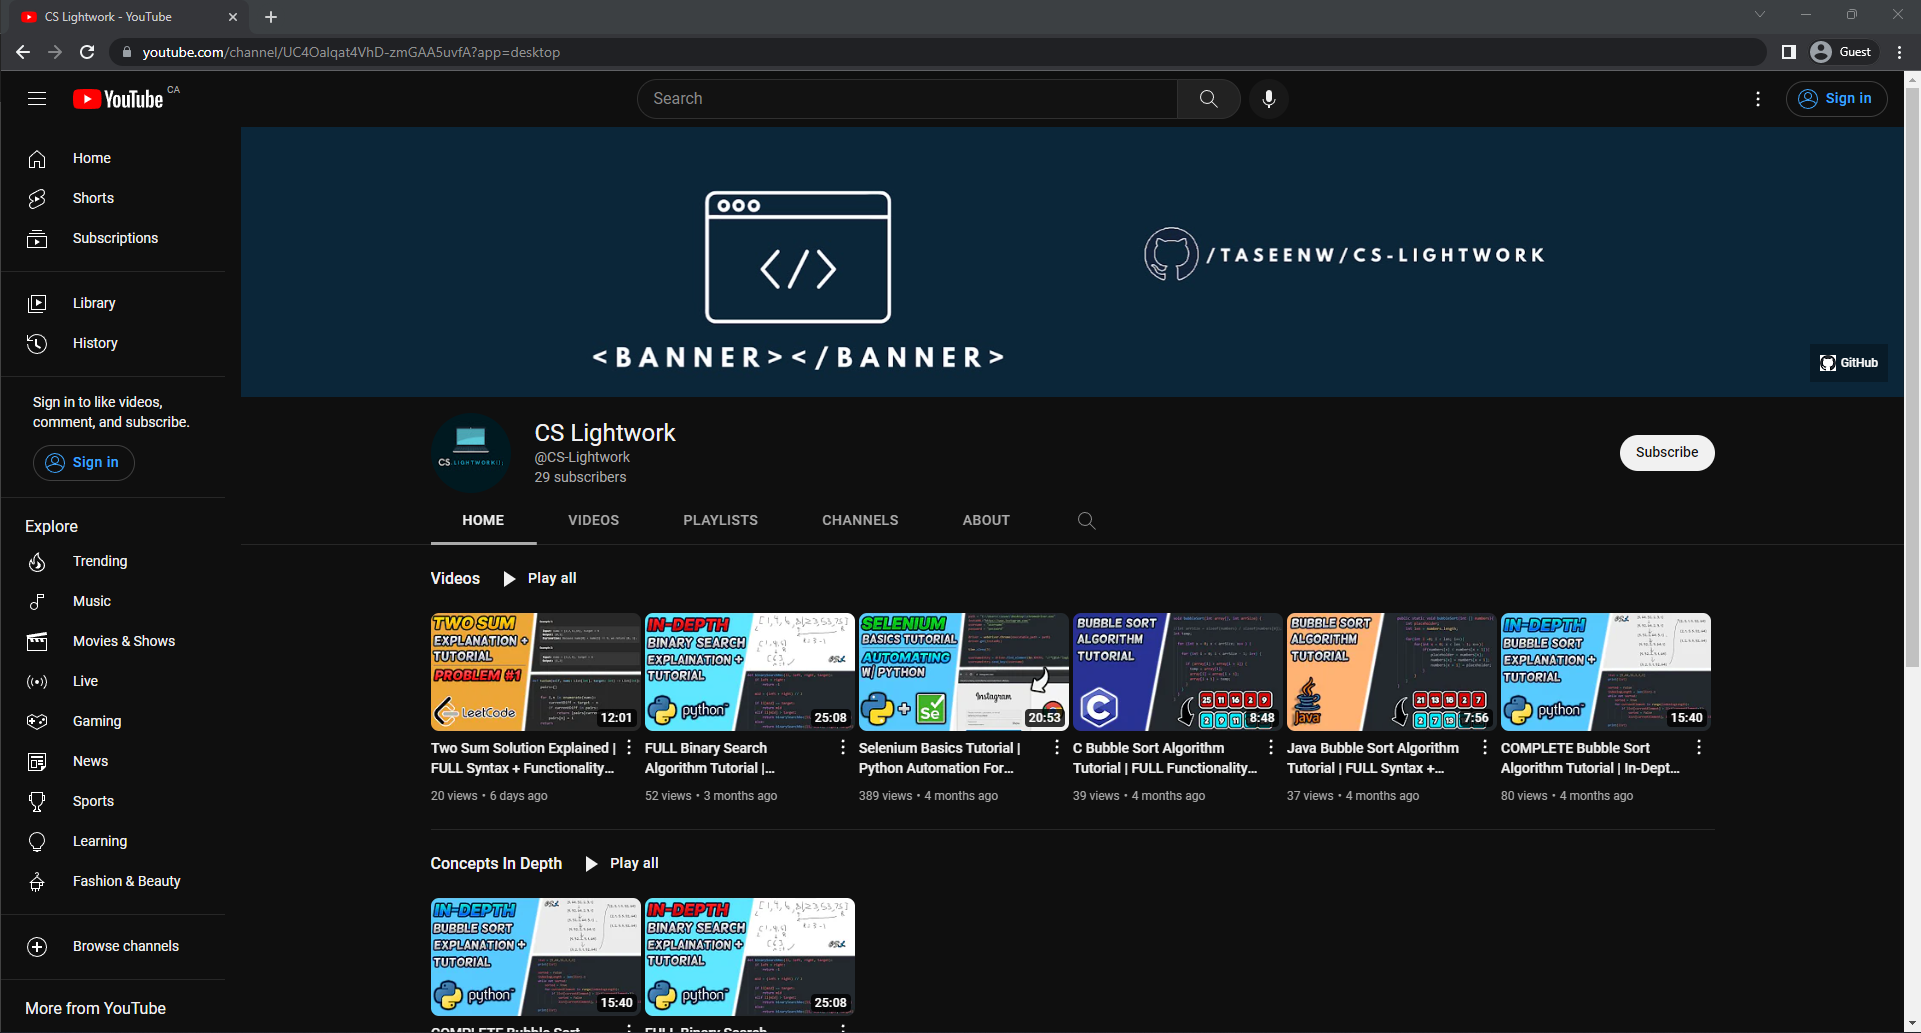Switch to channel HOME tab

[483, 520]
